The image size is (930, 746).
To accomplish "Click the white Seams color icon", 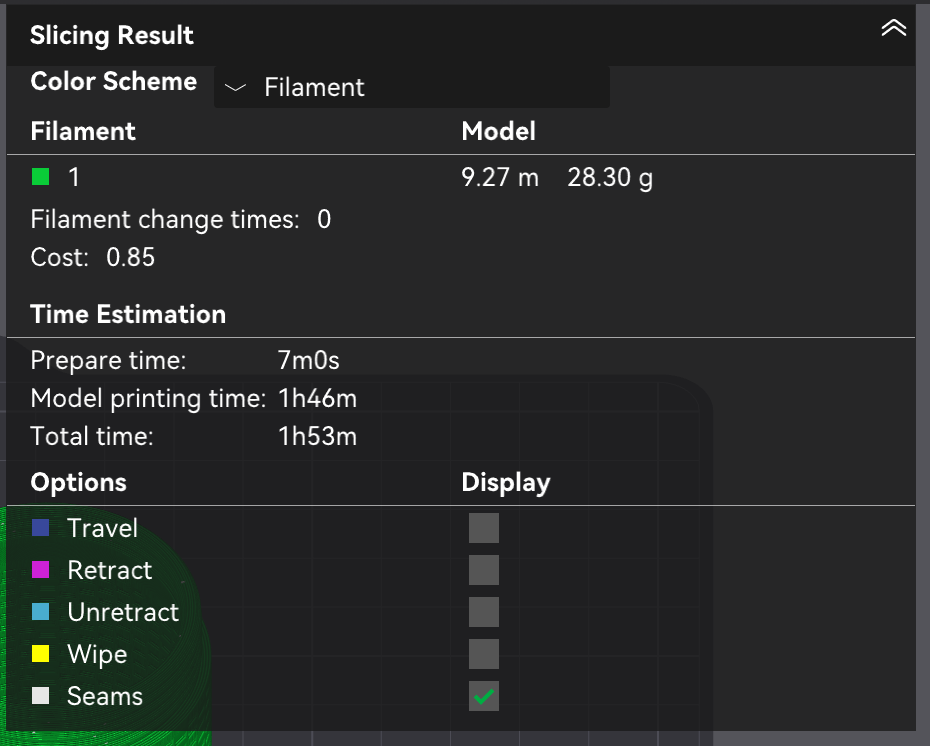I will (41, 697).
